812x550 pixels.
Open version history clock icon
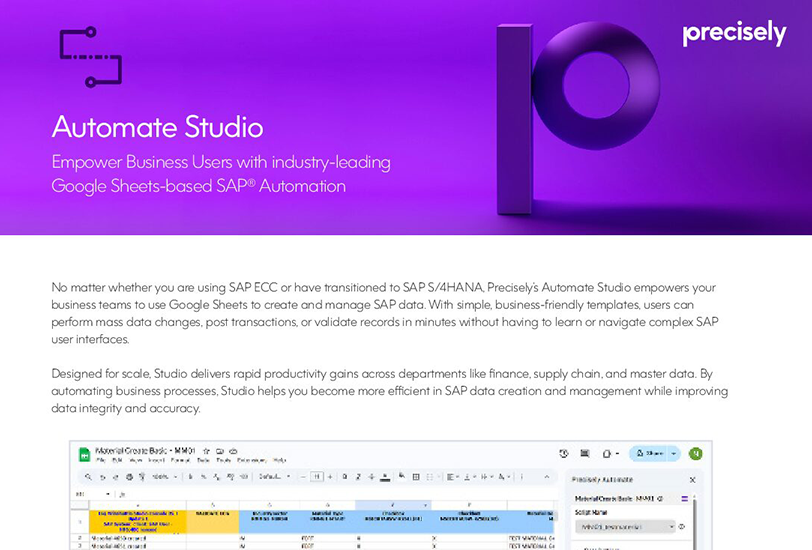click(563, 454)
